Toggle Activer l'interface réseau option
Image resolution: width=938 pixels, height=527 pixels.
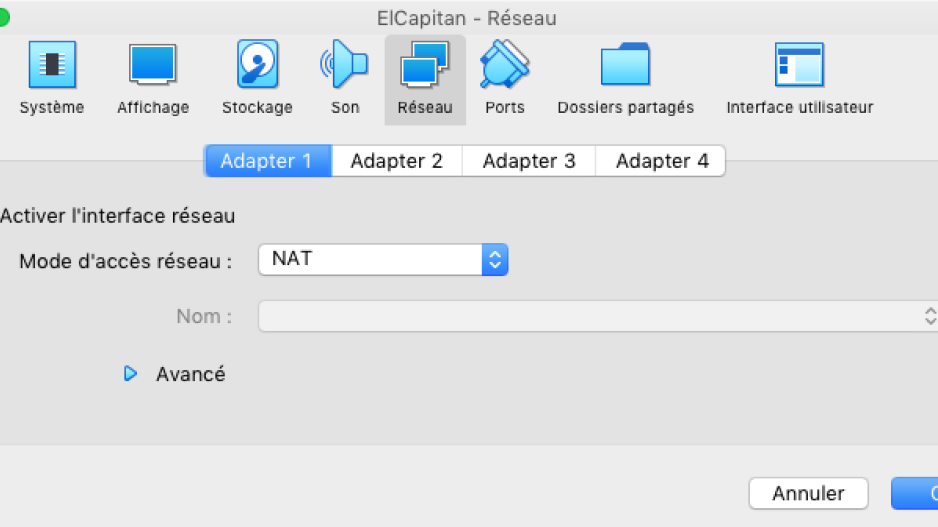point(117,216)
